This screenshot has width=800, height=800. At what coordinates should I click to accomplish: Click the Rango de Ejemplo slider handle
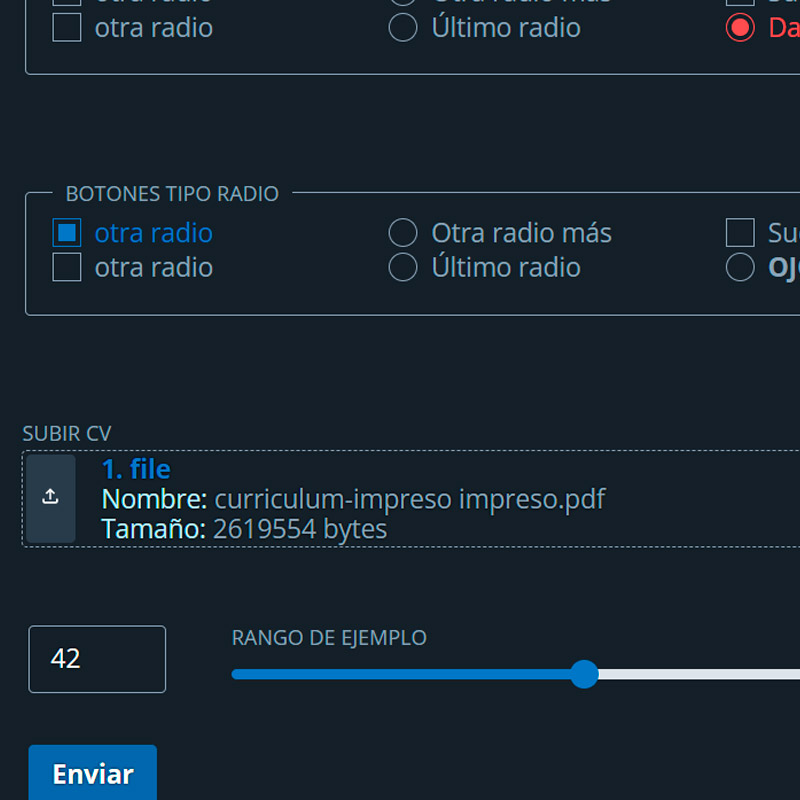(584, 674)
